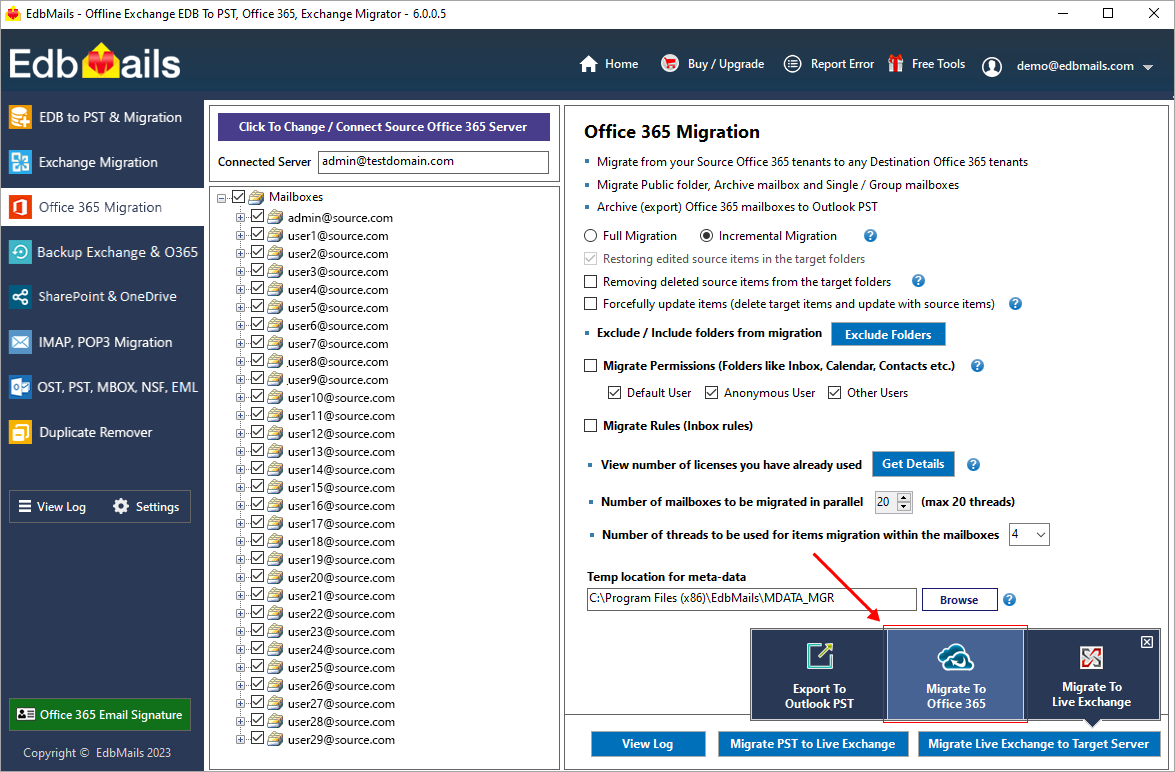The width and height of the screenshot is (1175, 772).
Task: Click the SharePoint & OneDrive share icon
Action: (20, 297)
